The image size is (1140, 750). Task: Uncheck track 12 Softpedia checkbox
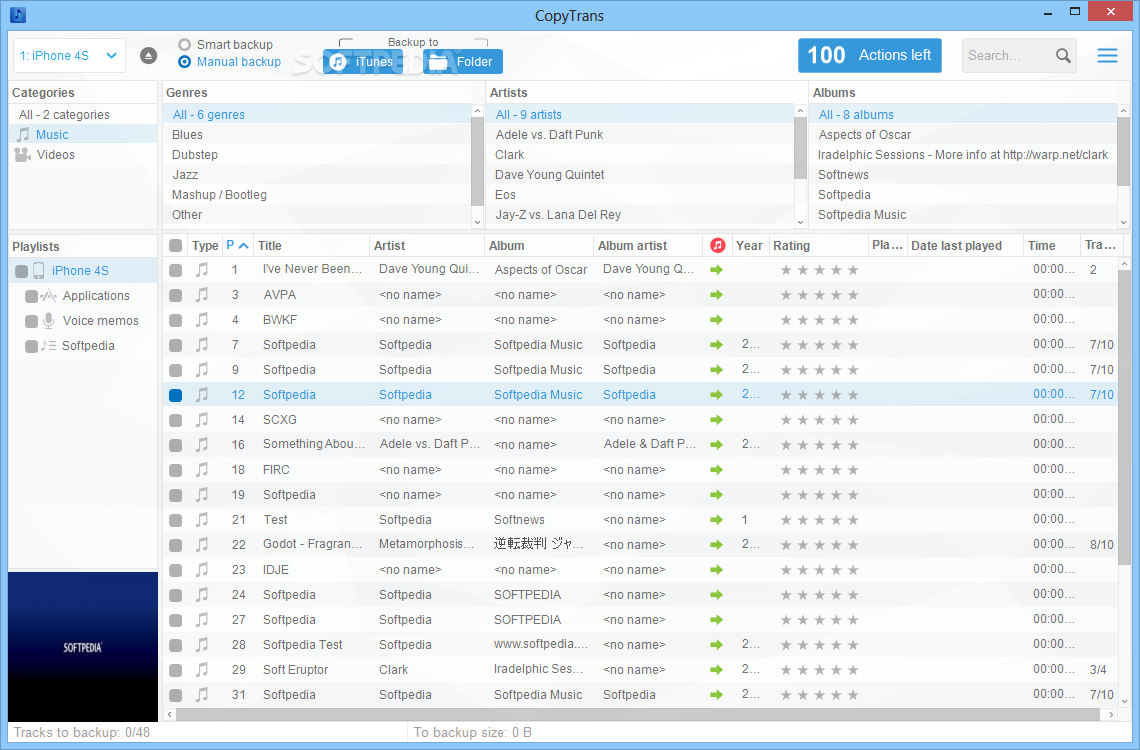coord(175,395)
